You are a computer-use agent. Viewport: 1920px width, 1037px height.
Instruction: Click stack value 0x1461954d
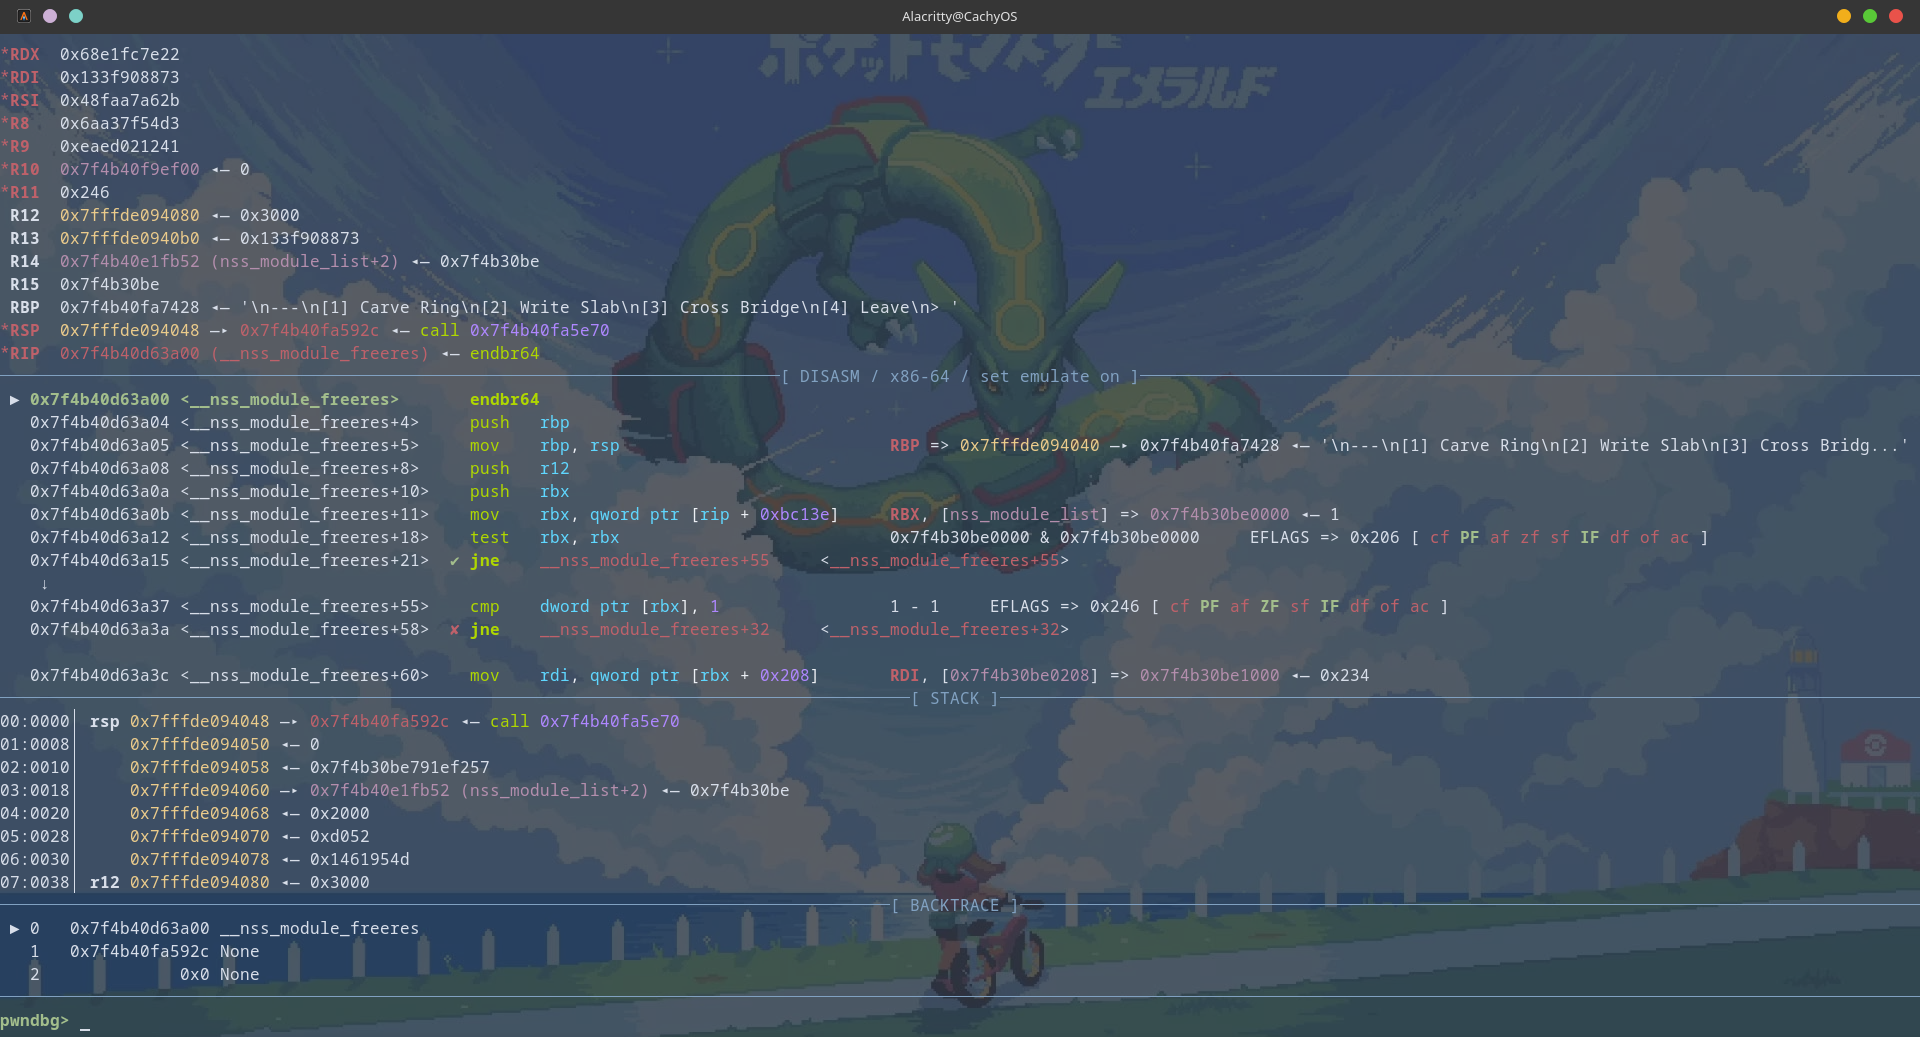360,859
